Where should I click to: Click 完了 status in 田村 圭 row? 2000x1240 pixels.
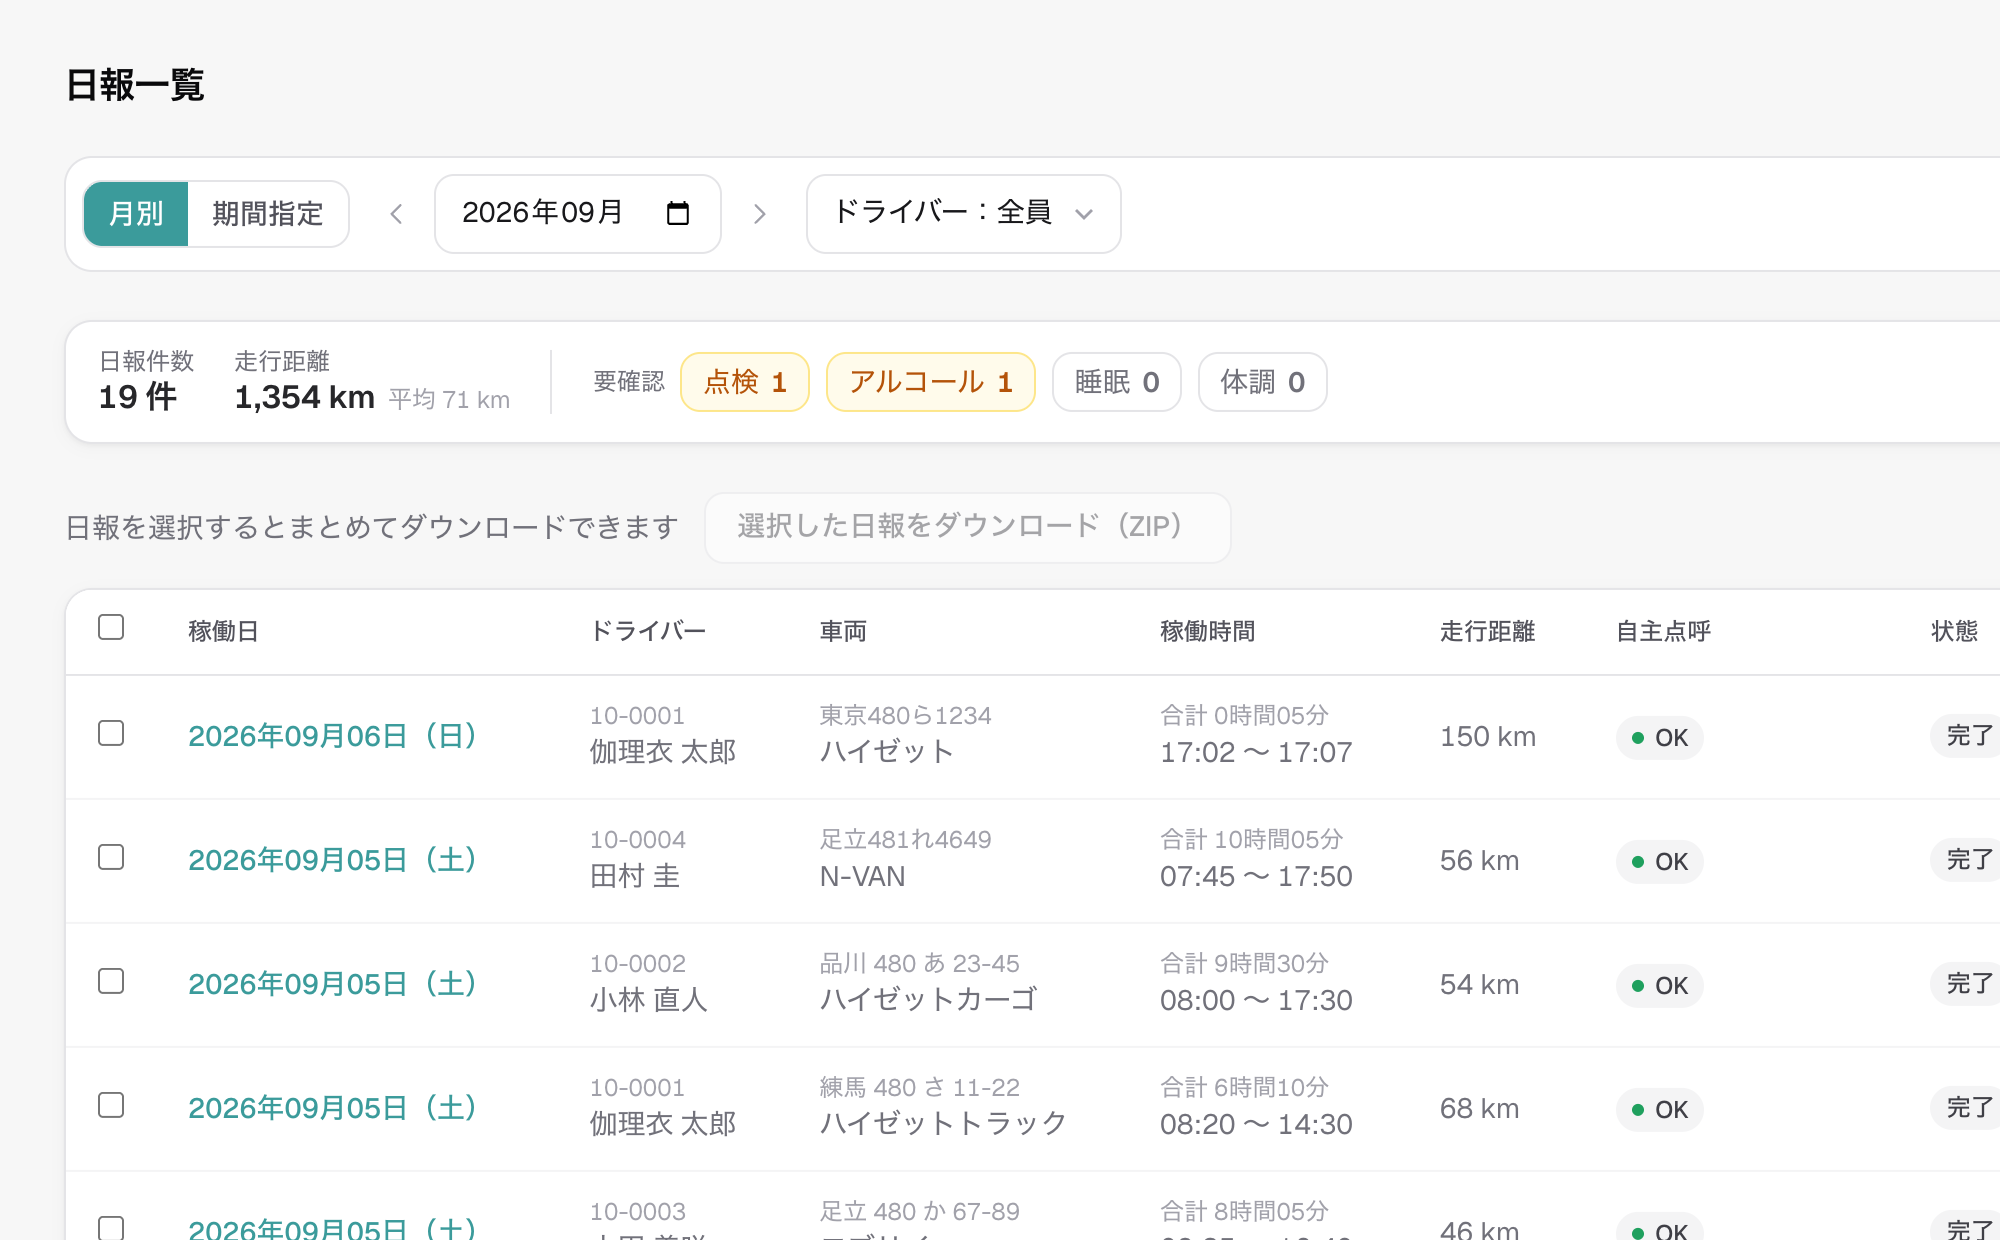[x=1966, y=860]
